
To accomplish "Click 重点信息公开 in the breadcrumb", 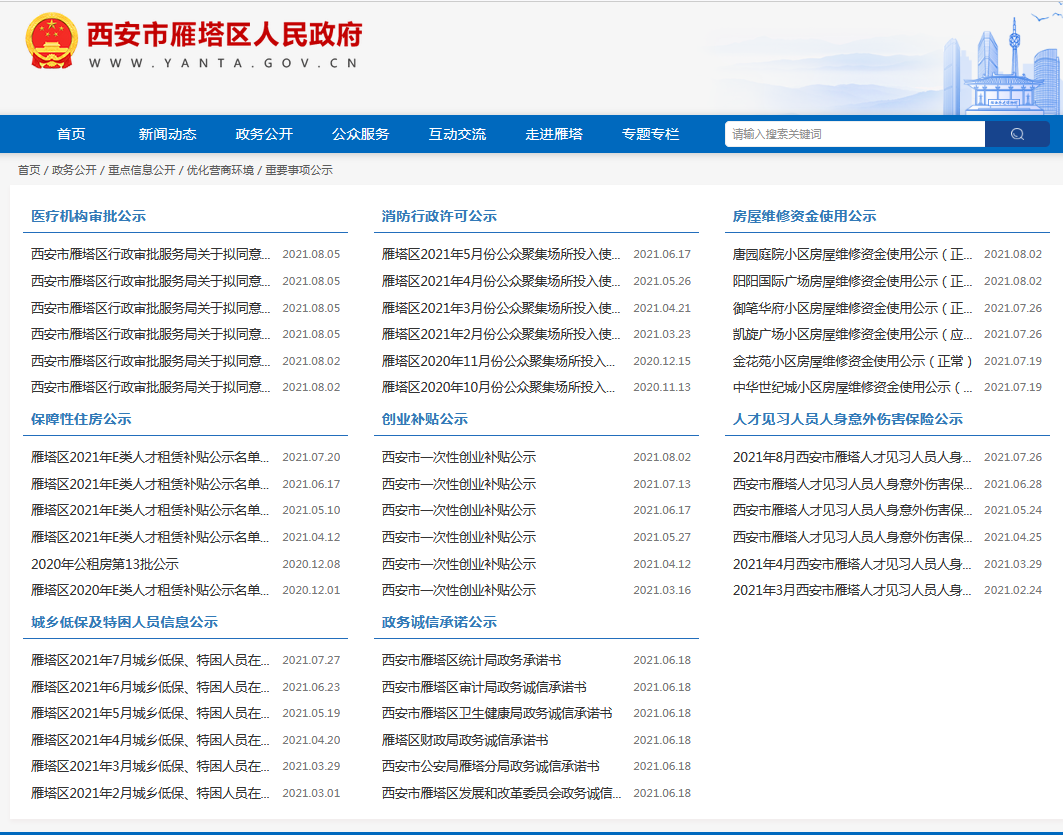I will (141, 170).
